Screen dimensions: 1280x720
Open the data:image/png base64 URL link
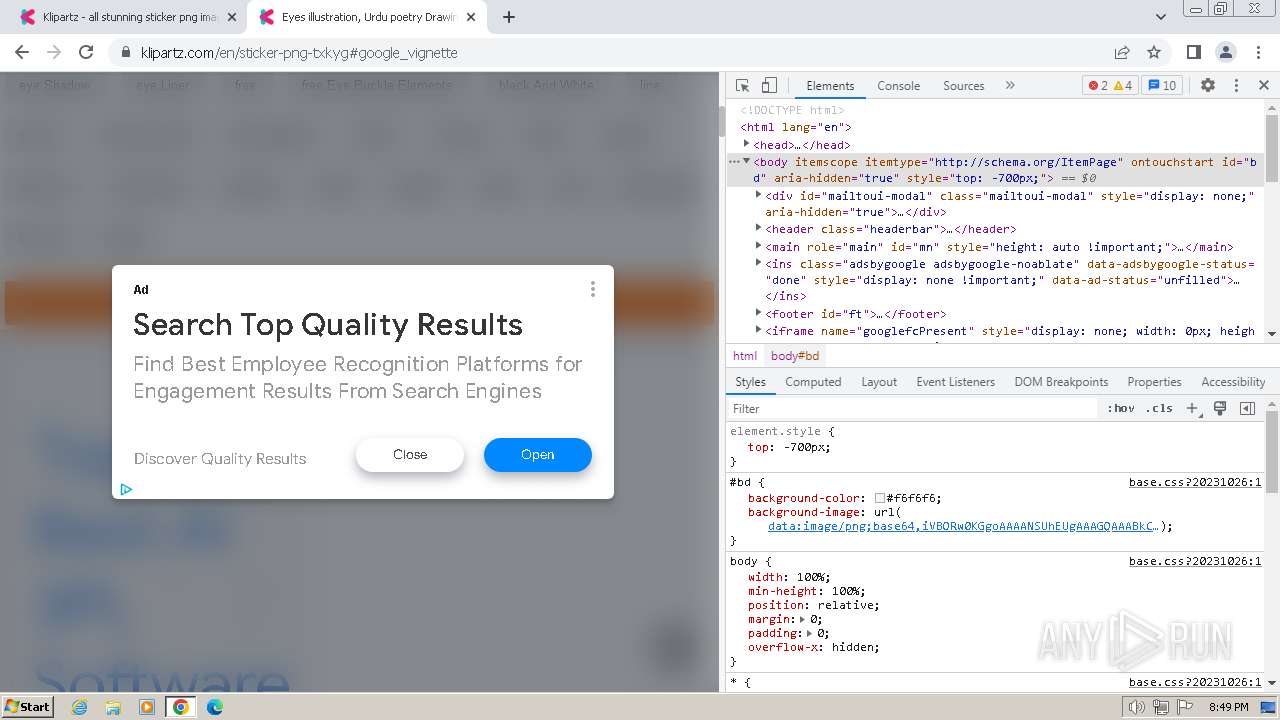click(963, 526)
